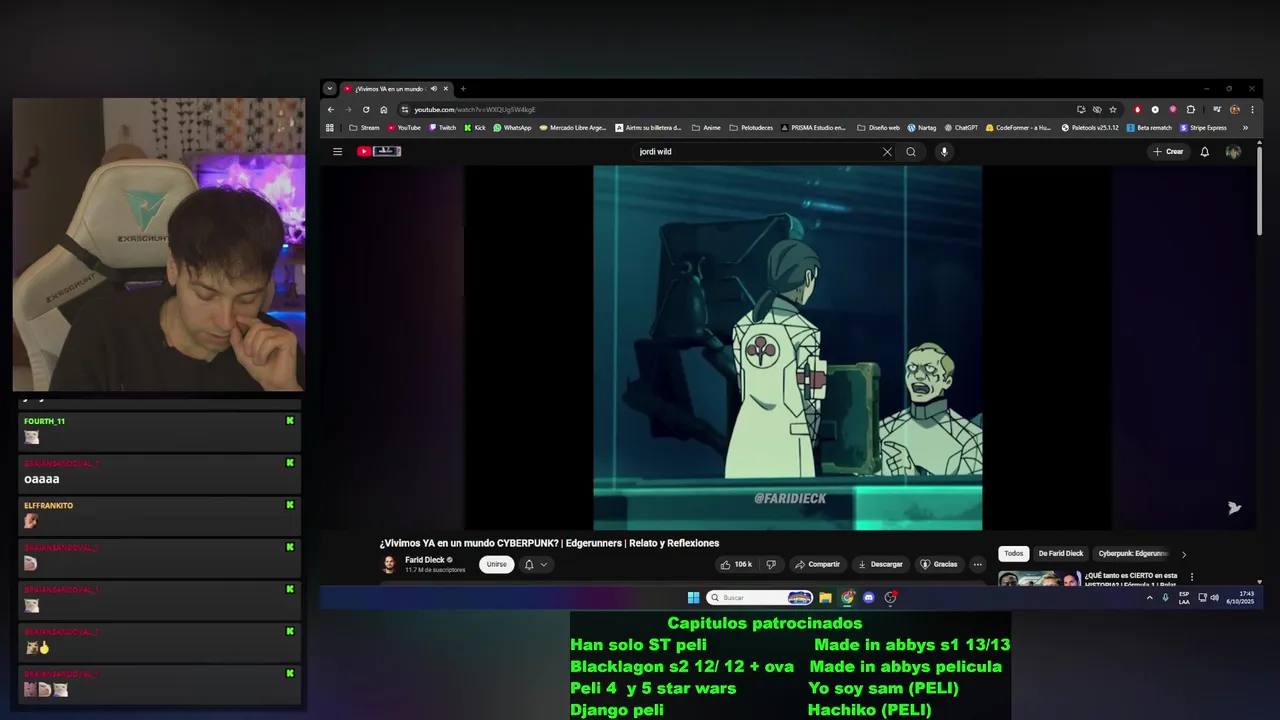The width and height of the screenshot is (1280, 720).
Task: Open the browser extensions puzzle icon
Action: (x=1190, y=109)
